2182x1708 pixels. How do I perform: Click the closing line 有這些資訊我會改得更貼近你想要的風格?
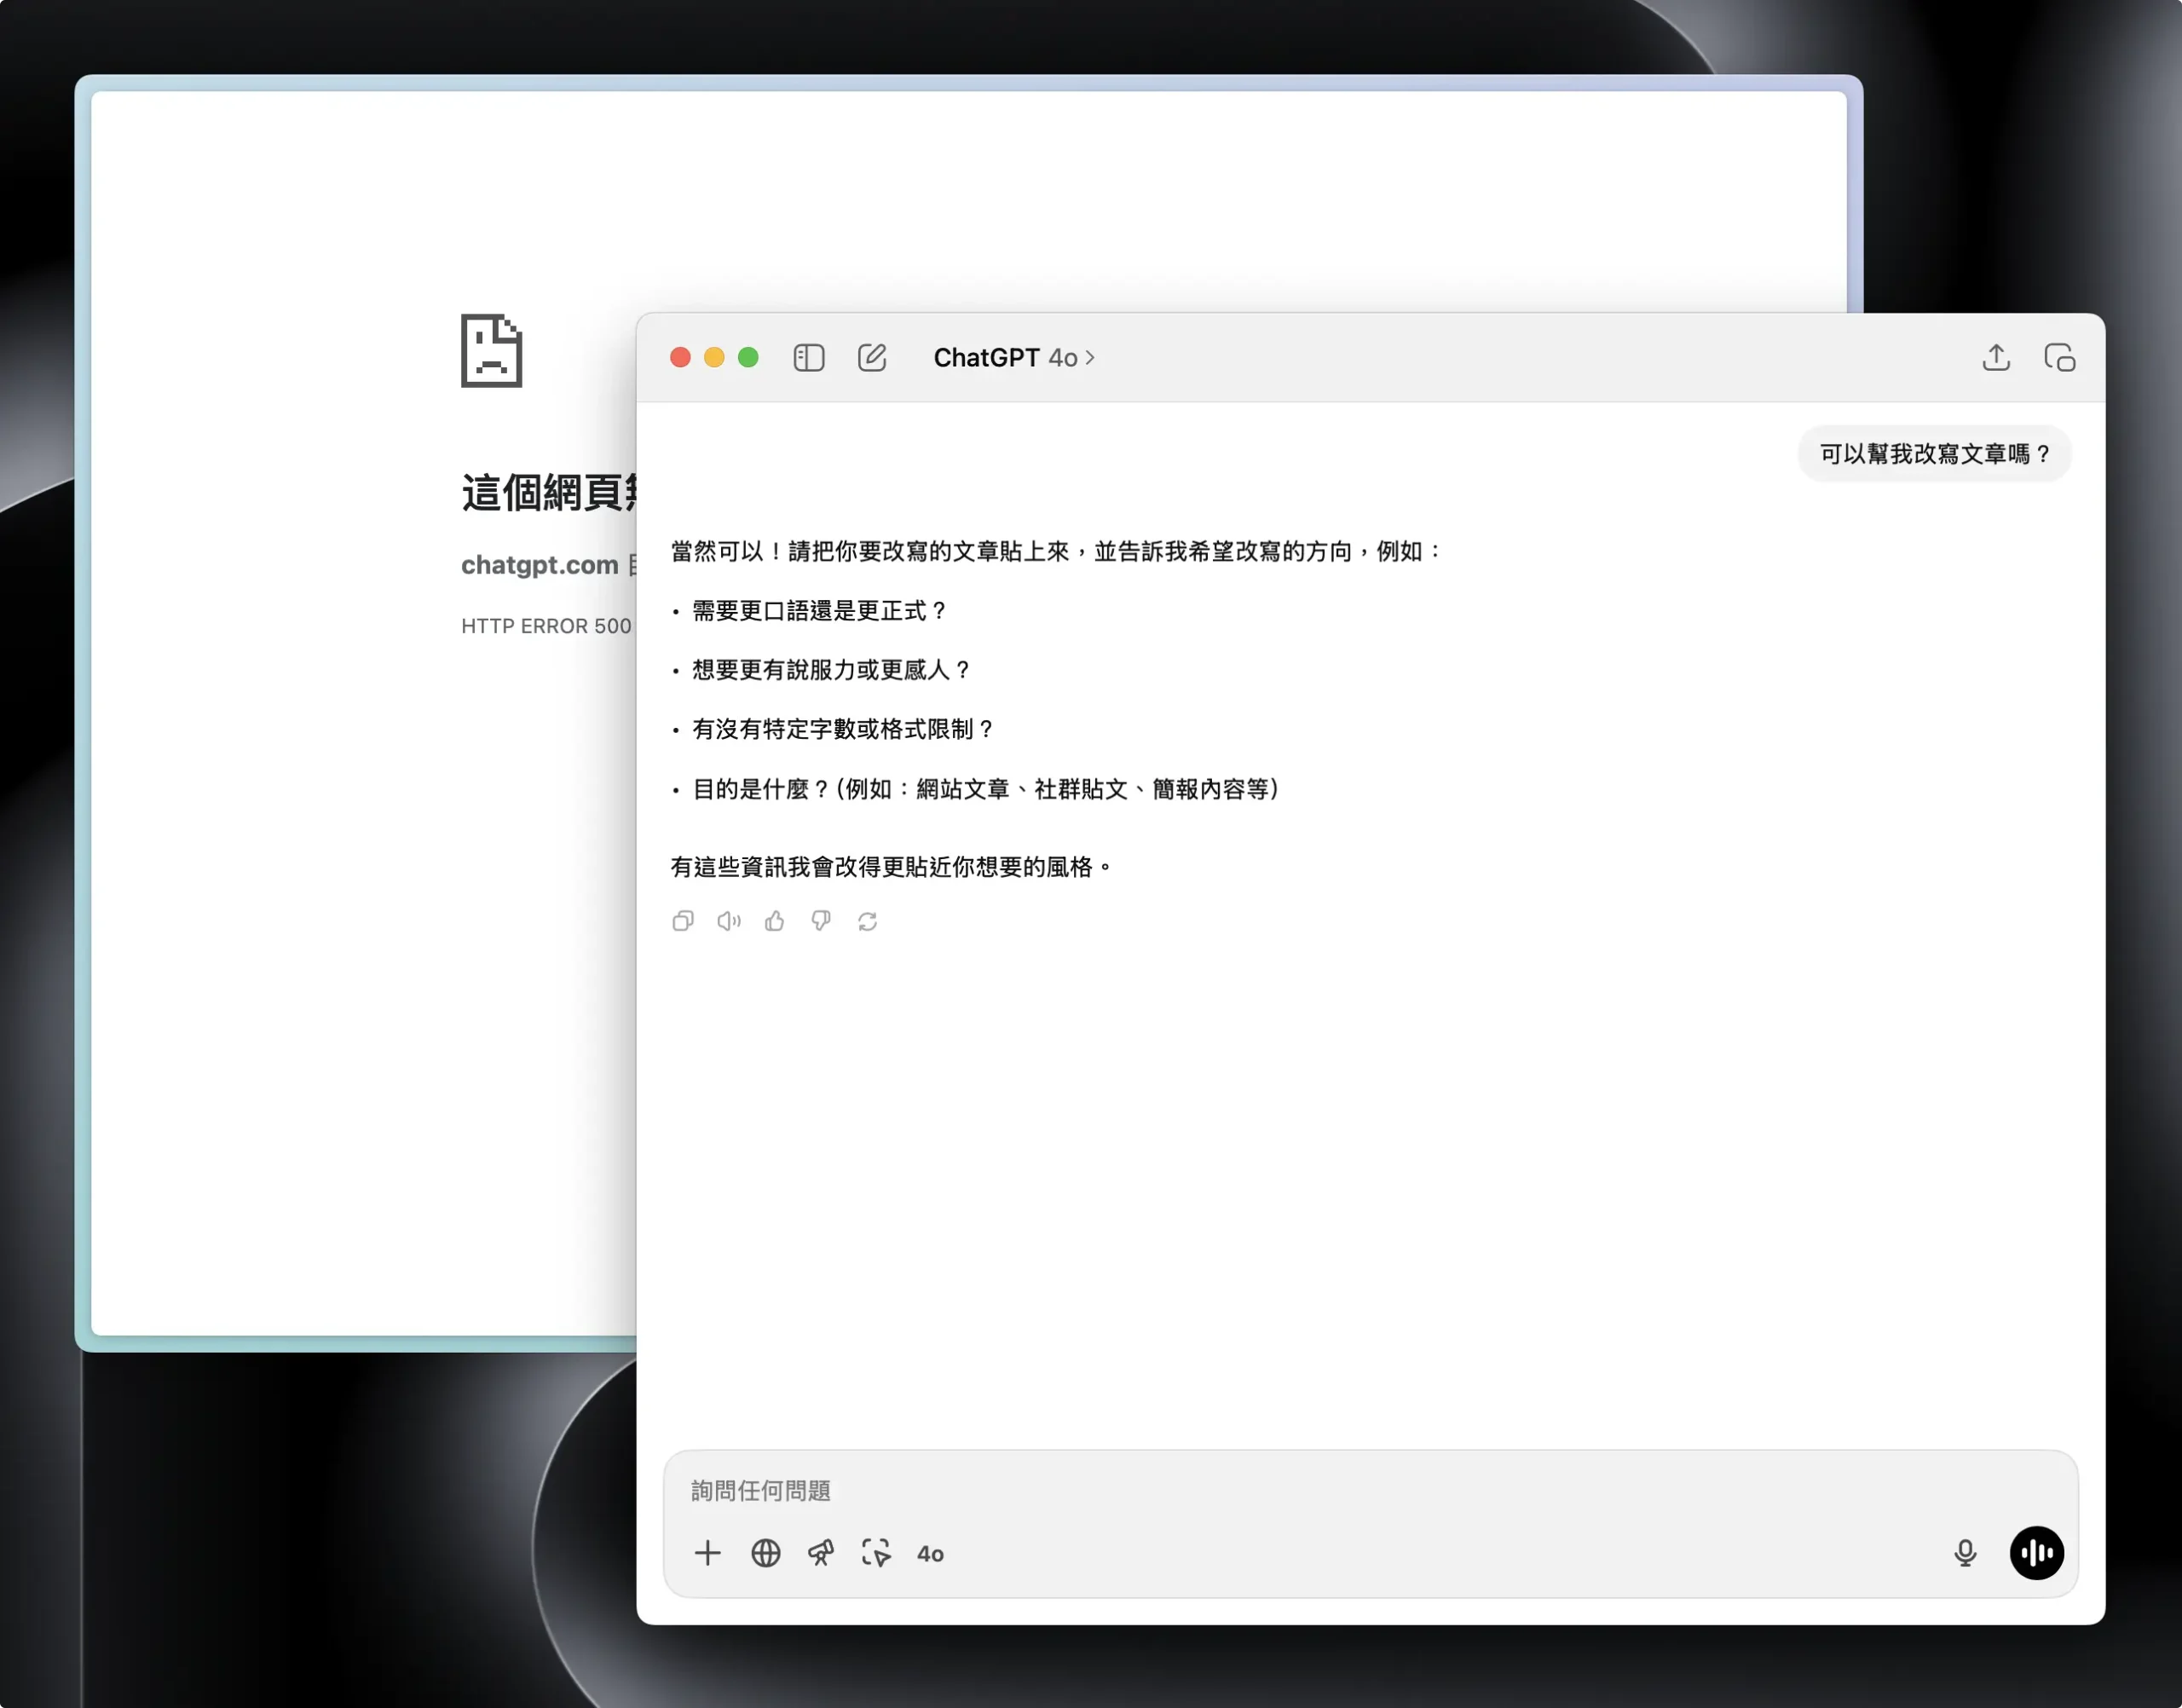click(891, 867)
